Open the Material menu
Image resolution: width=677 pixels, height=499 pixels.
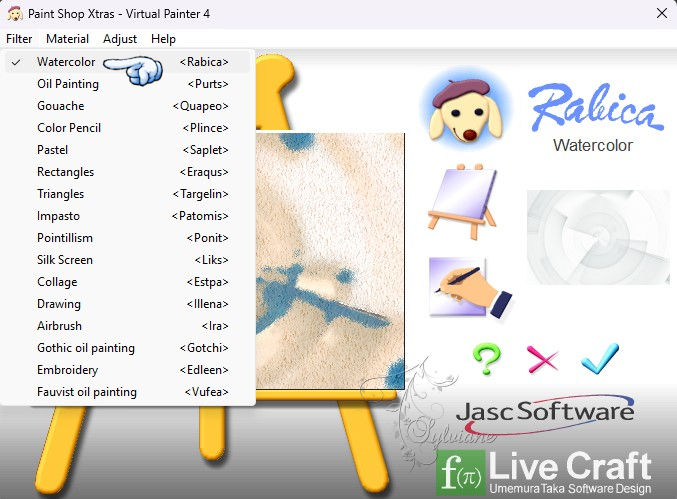point(67,39)
